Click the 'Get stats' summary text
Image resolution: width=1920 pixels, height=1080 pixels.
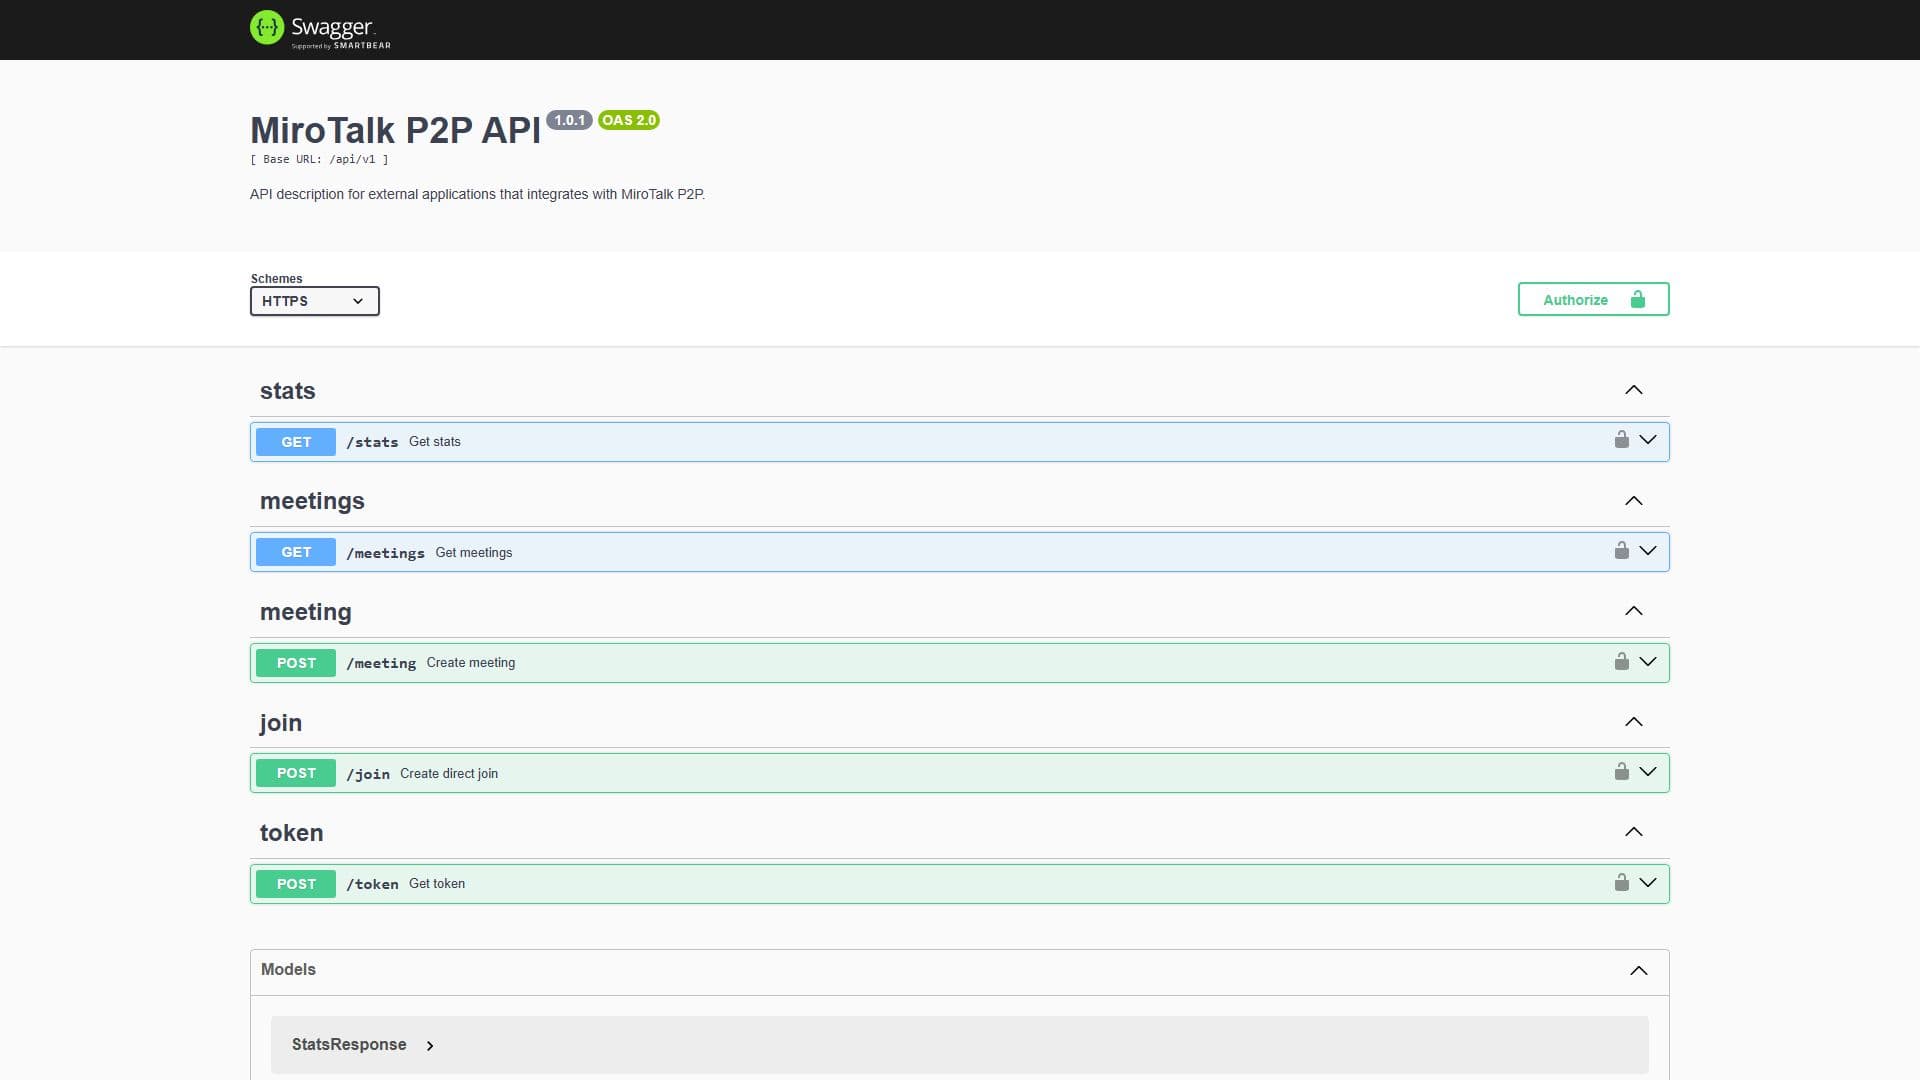pyautogui.click(x=435, y=441)
